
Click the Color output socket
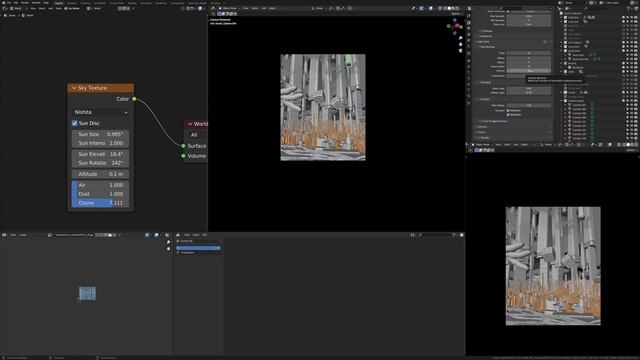point(134,99)
